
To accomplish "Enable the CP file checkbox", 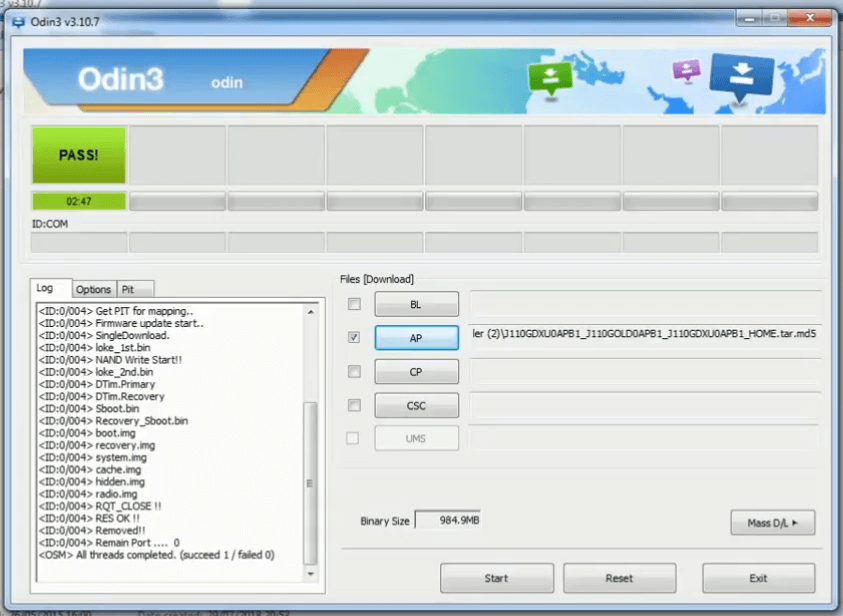I will tap(354, 371).
